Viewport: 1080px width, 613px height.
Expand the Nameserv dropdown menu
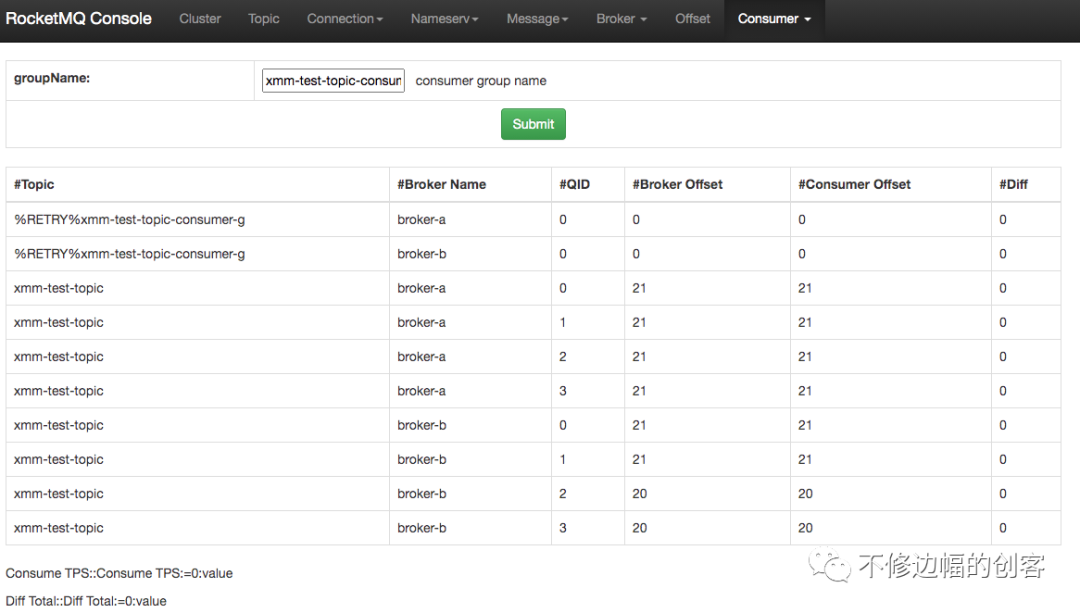tap(444, 18)
